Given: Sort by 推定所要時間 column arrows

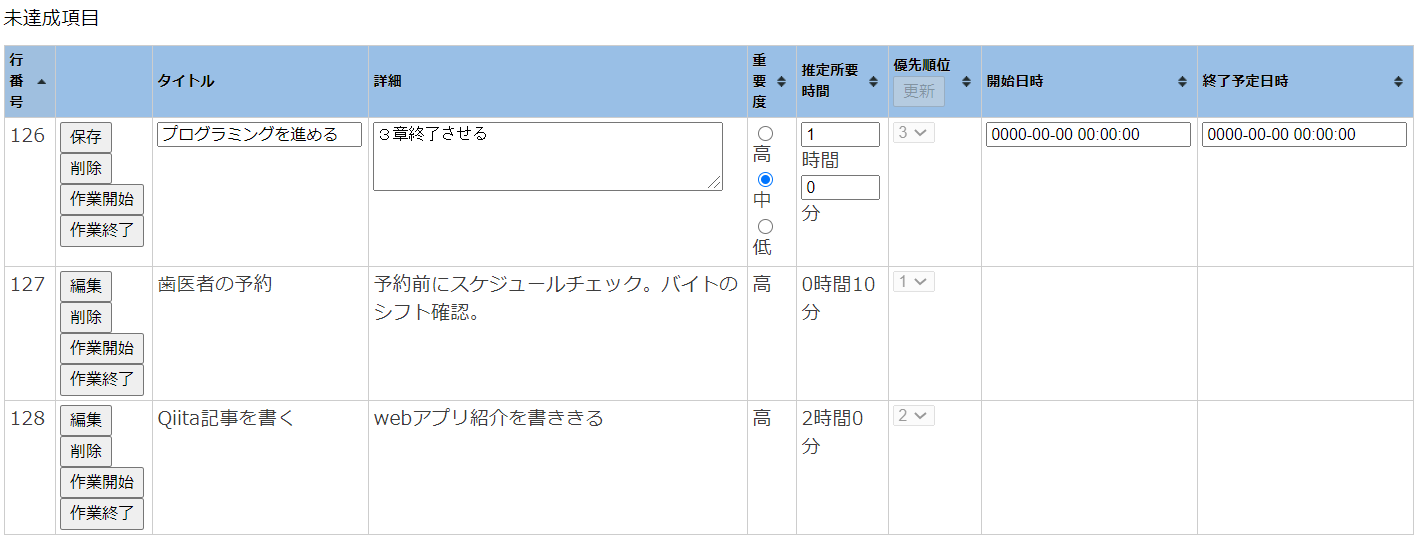Looking at the screenshot, I should point(874,81).
